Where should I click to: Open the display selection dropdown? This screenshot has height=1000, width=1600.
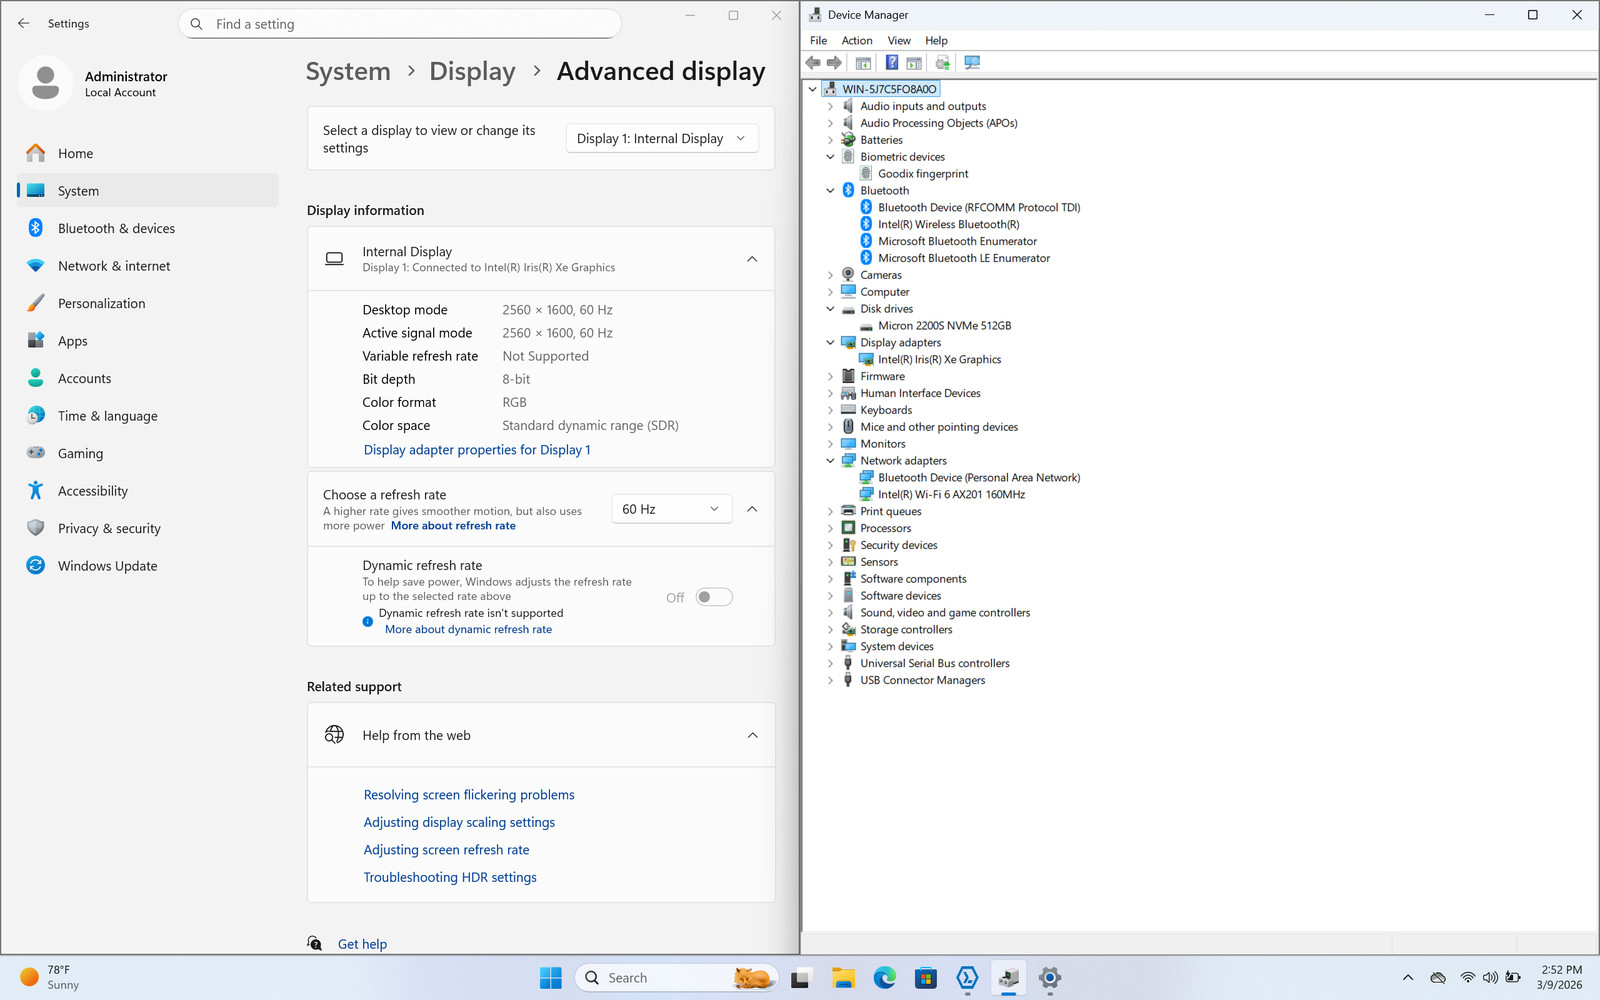pyautogui.click(x=662, y=139)
